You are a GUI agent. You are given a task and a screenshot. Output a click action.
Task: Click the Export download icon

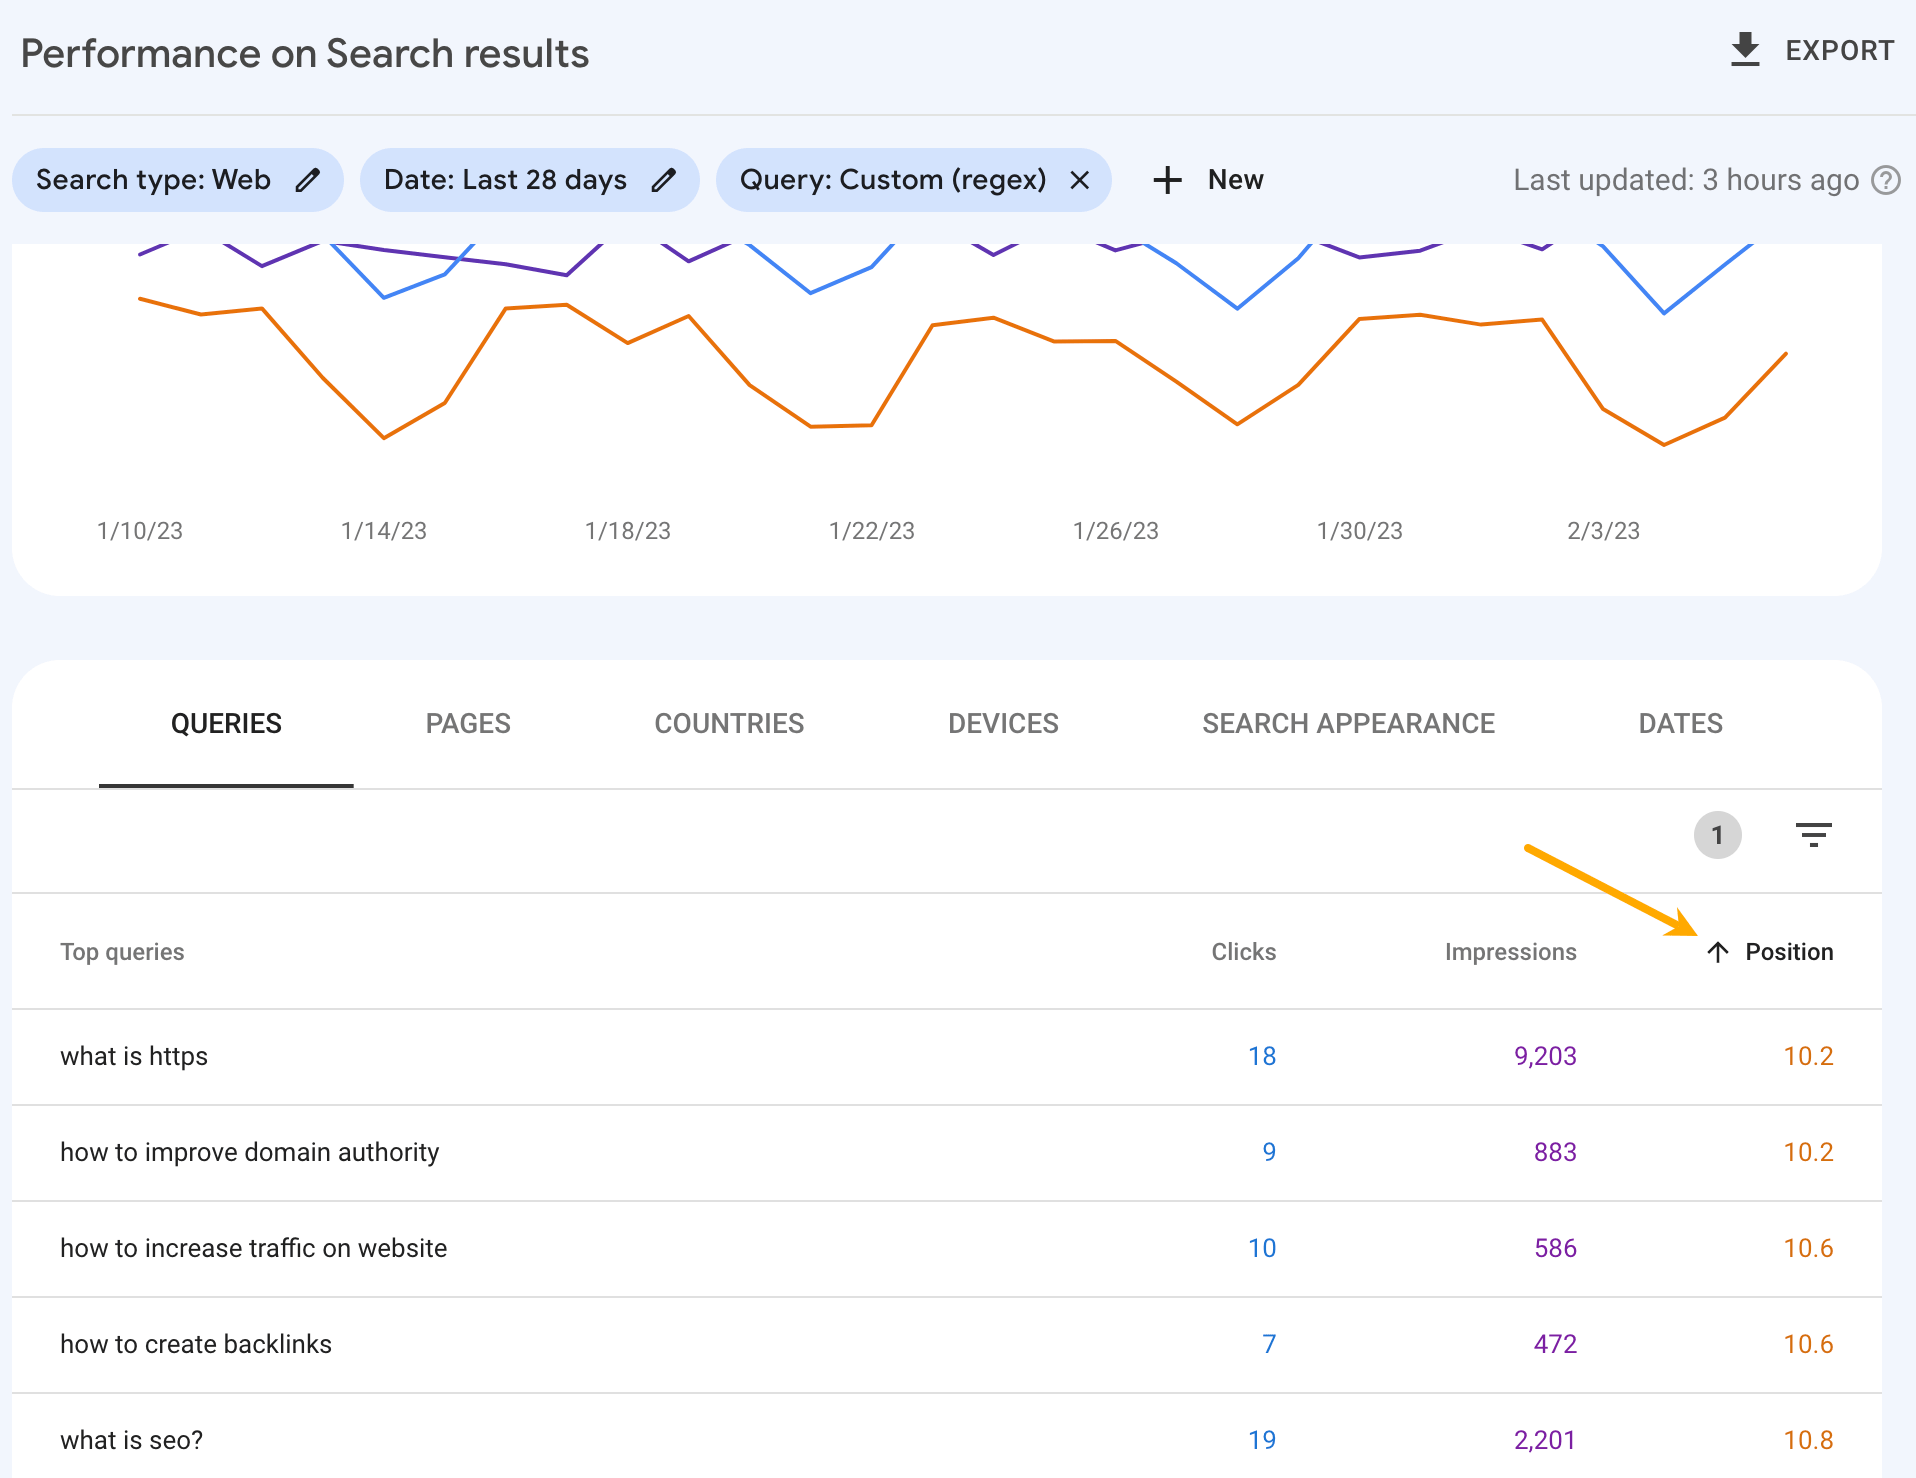click(x=1744, y=49)
